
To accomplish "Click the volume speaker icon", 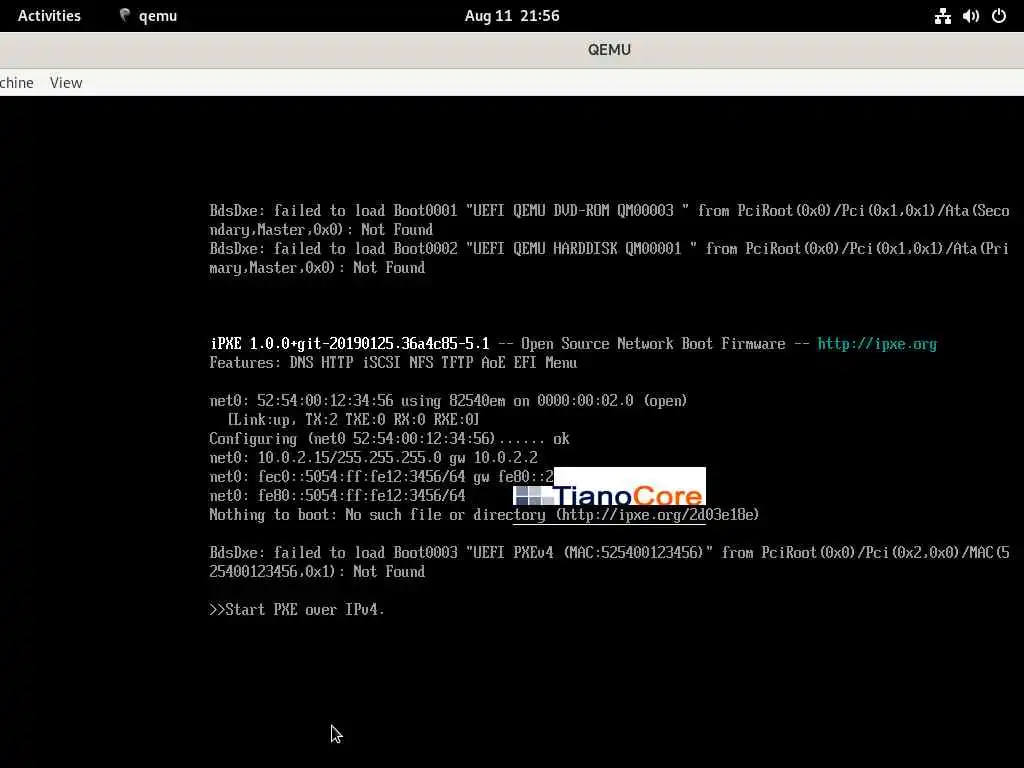I will (971, 16).
